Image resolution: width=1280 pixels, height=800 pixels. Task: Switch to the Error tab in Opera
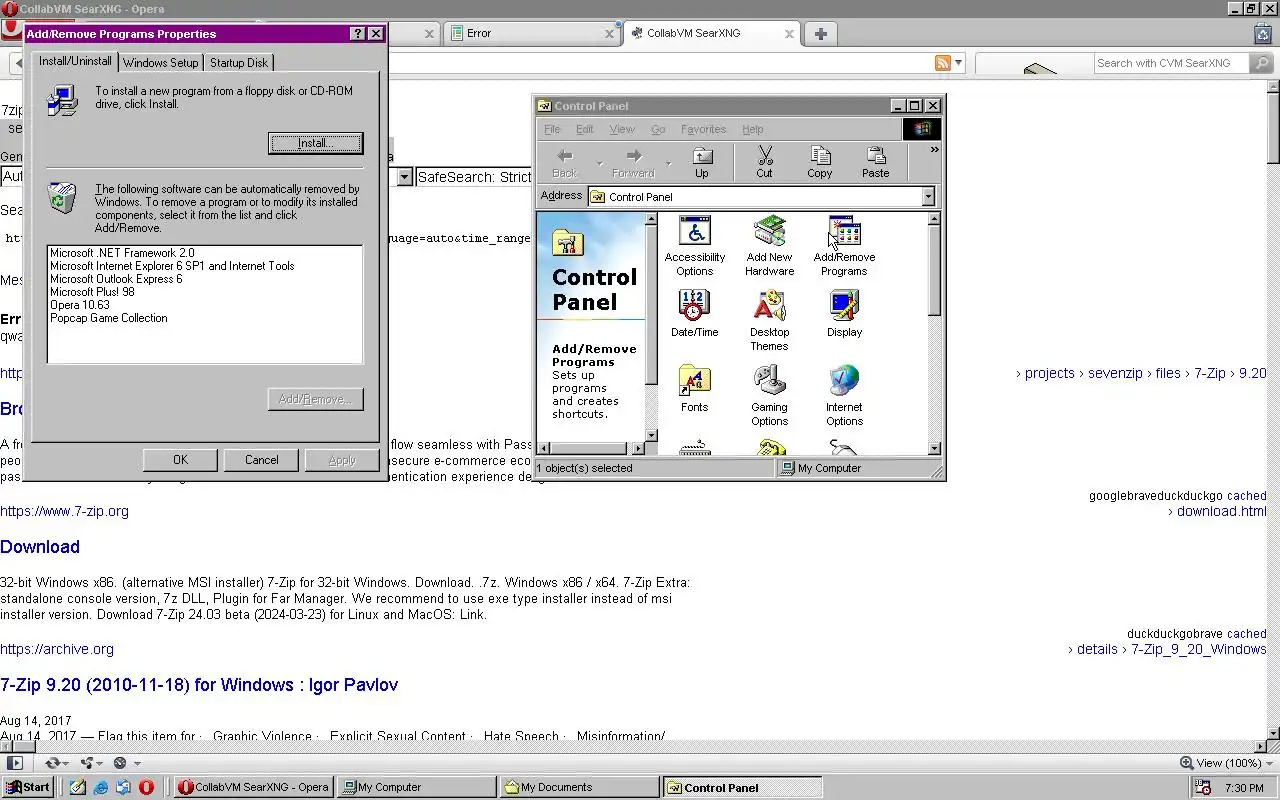533,33
